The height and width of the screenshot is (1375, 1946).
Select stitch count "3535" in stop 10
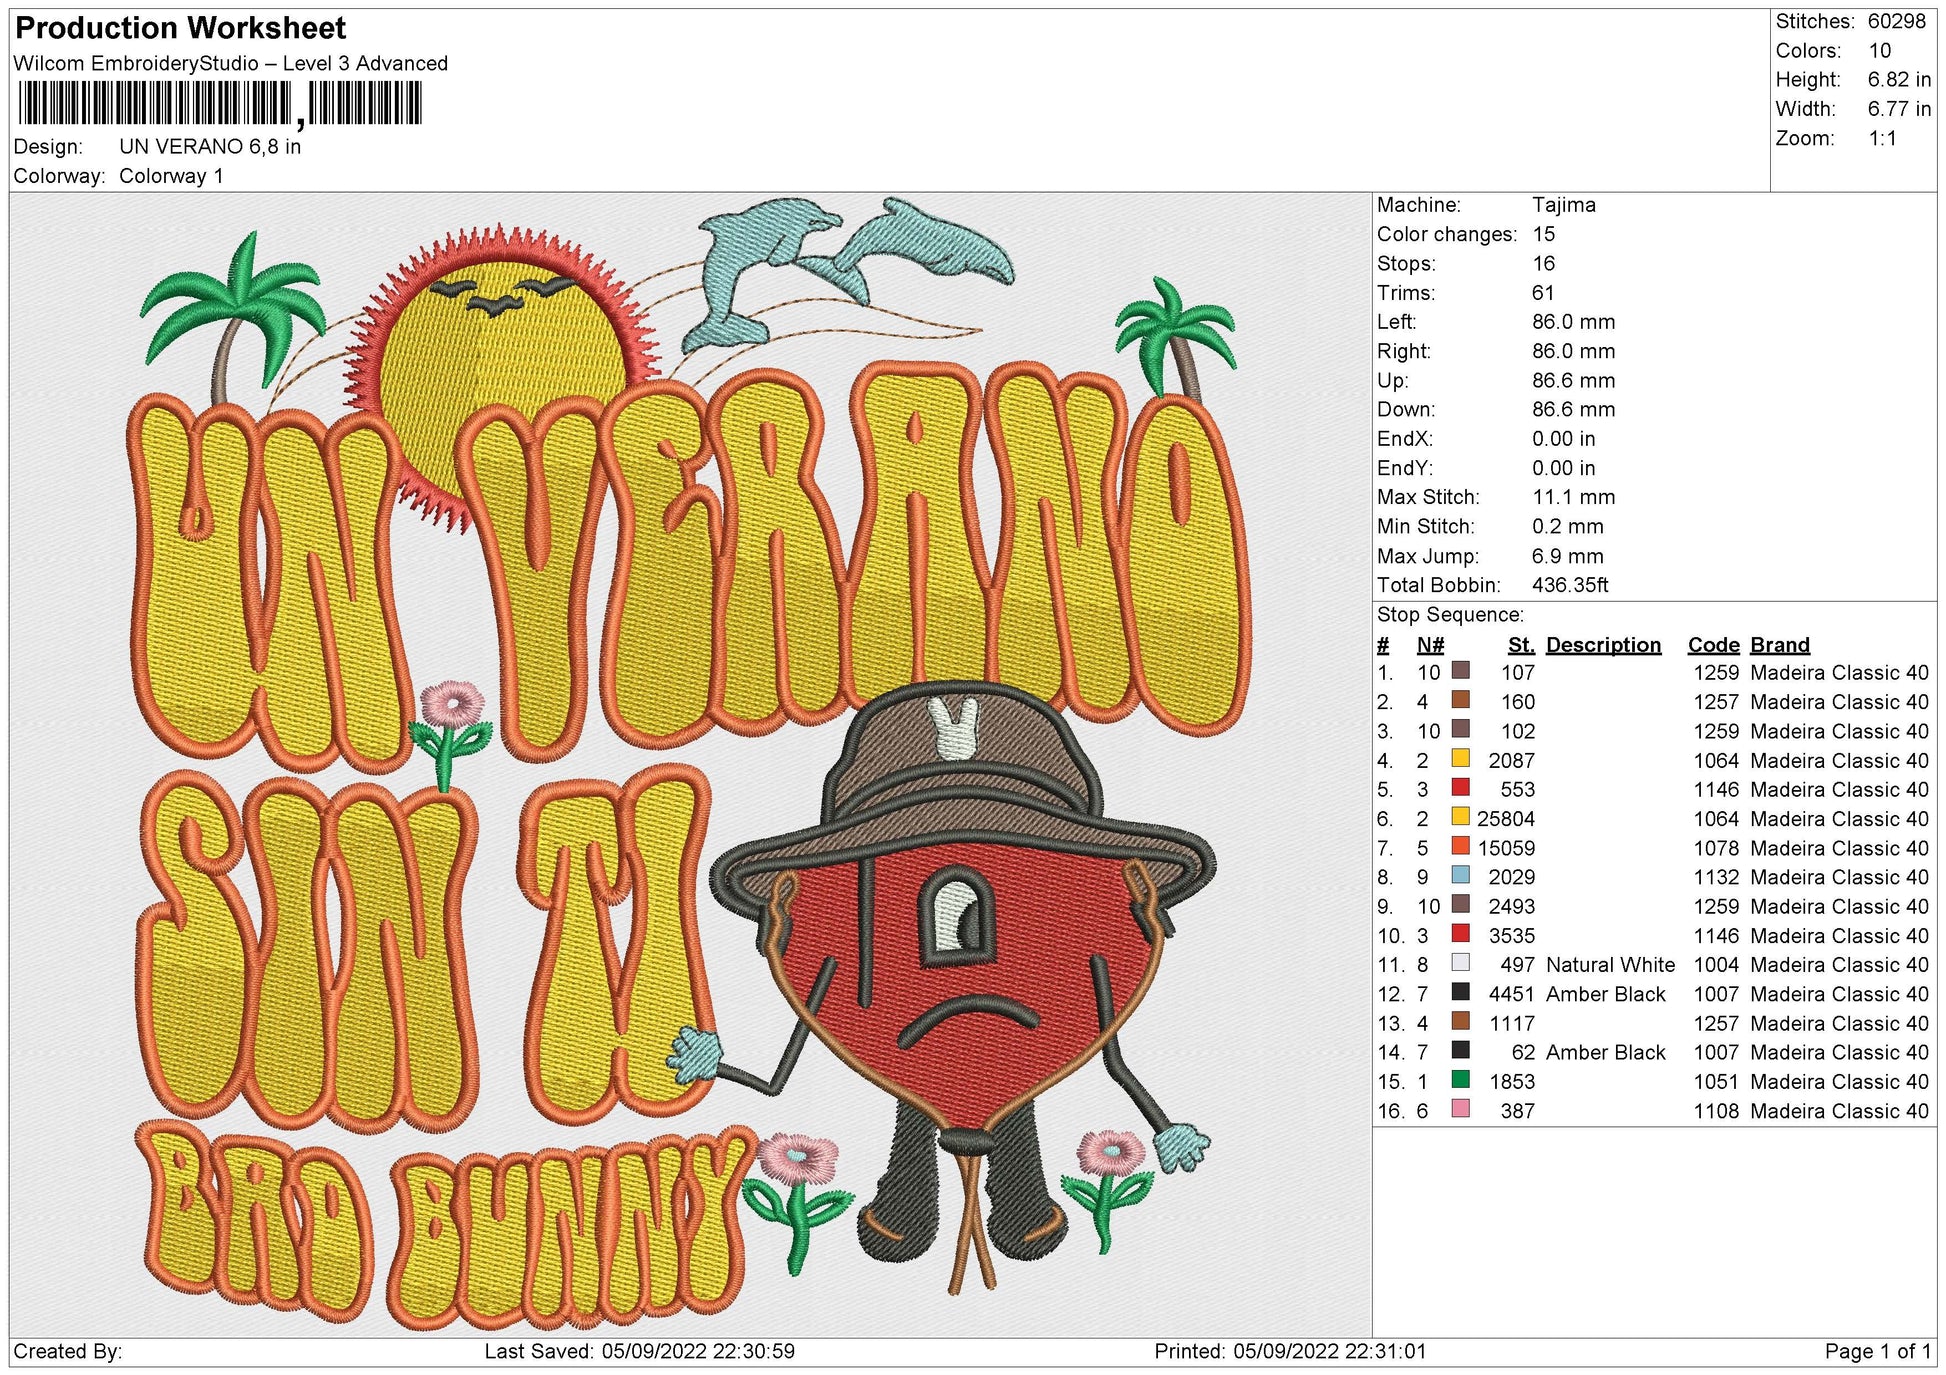[x=1511, y=936]
